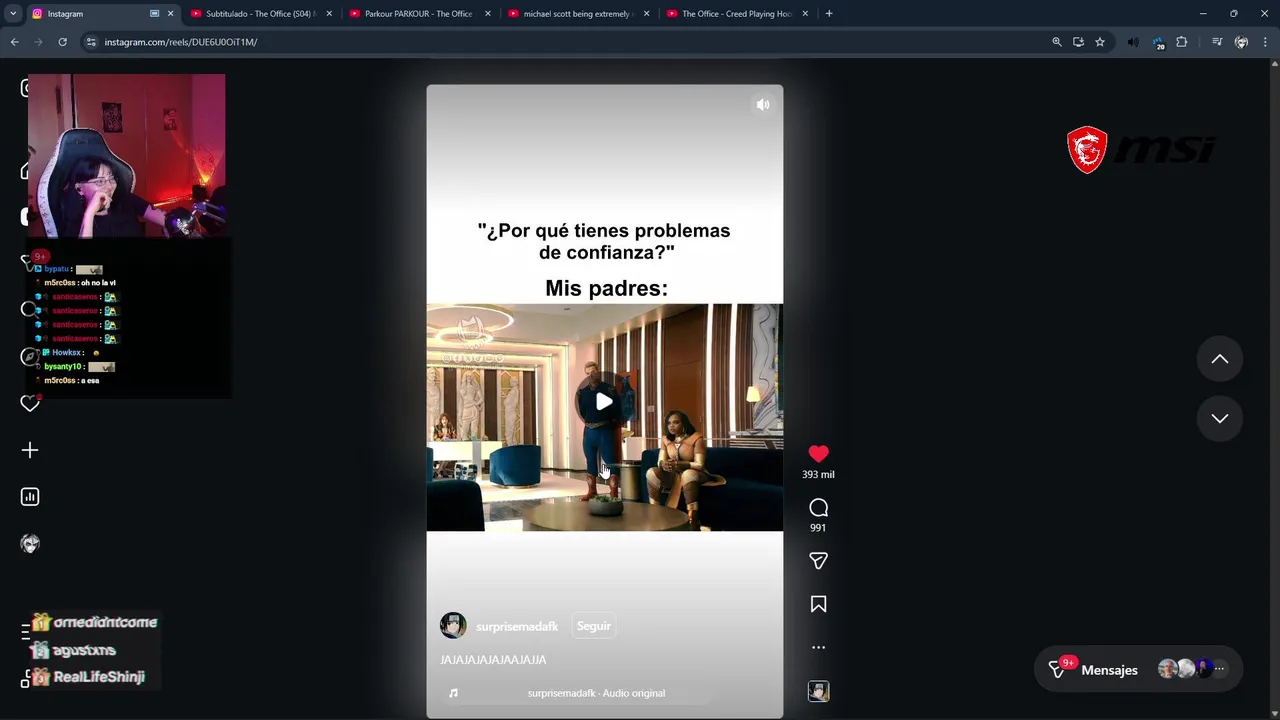Go to the next reel with down arrow

coord(1220,418)
